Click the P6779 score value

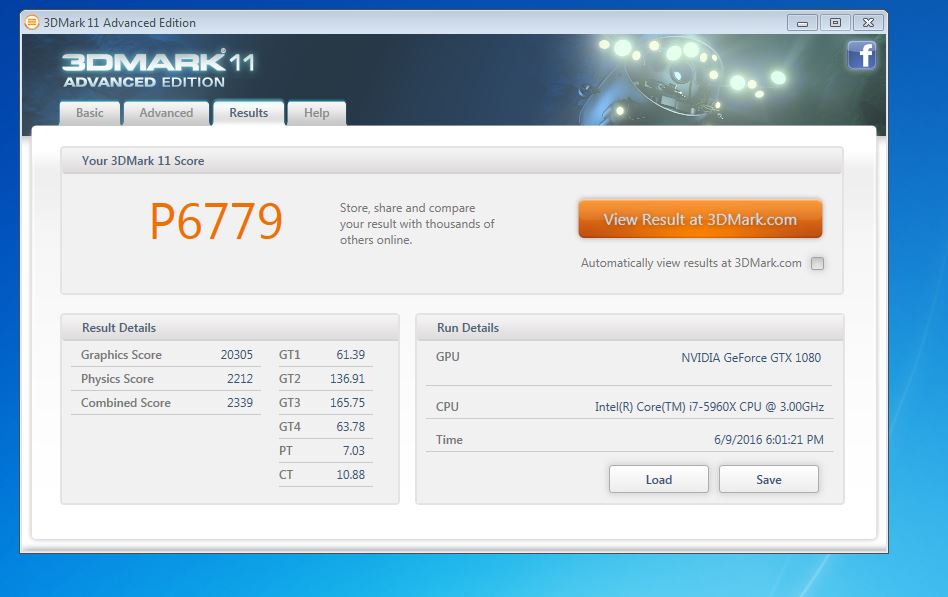click(216, 221)
